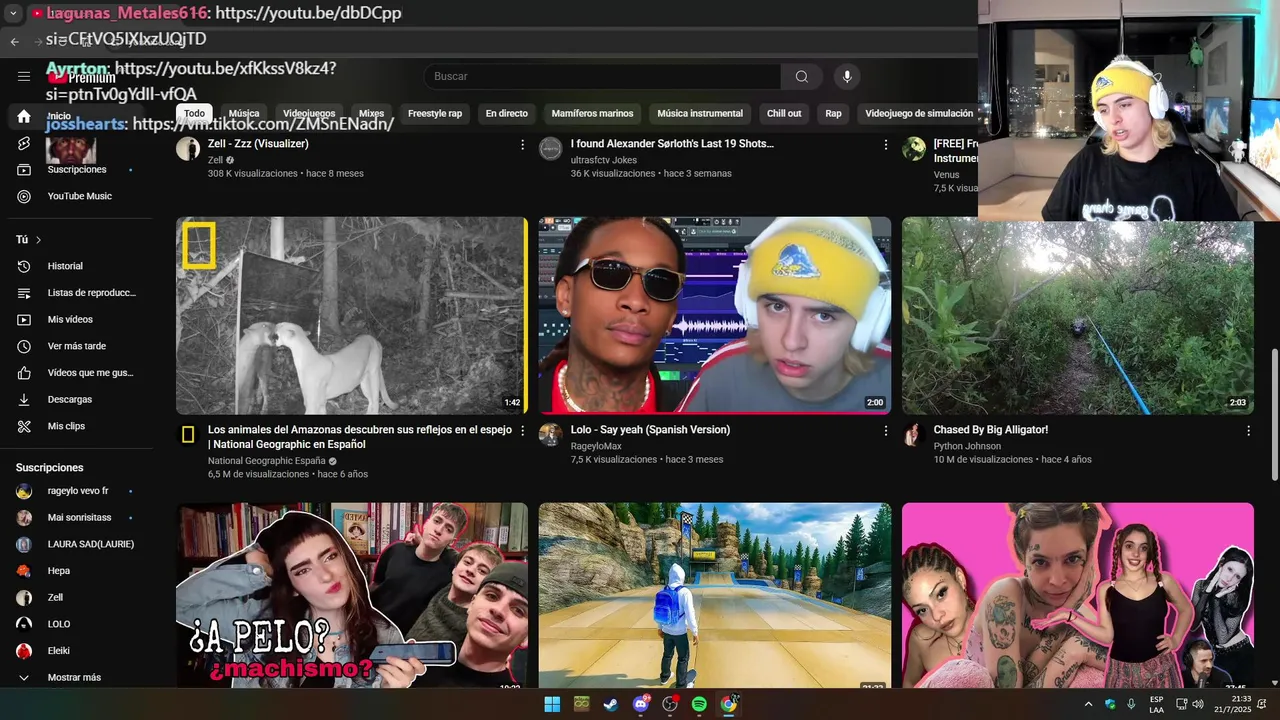
Task: Click the Zell channel avatar
Action: pyautogui.click(x=188, y=149)
